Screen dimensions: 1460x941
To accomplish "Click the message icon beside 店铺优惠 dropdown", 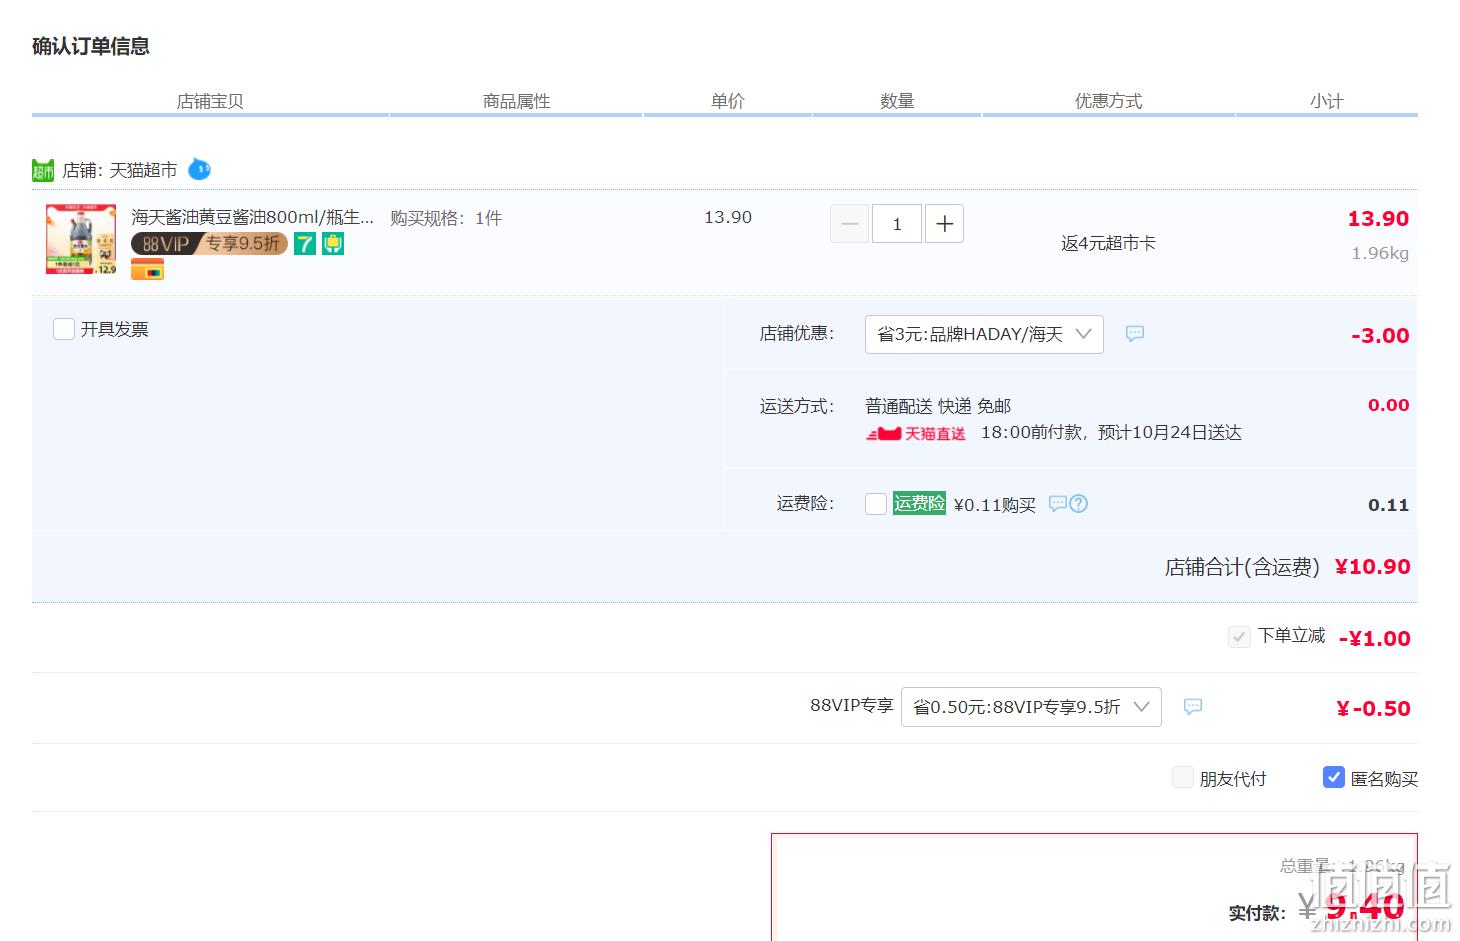I will point(1135,334).
